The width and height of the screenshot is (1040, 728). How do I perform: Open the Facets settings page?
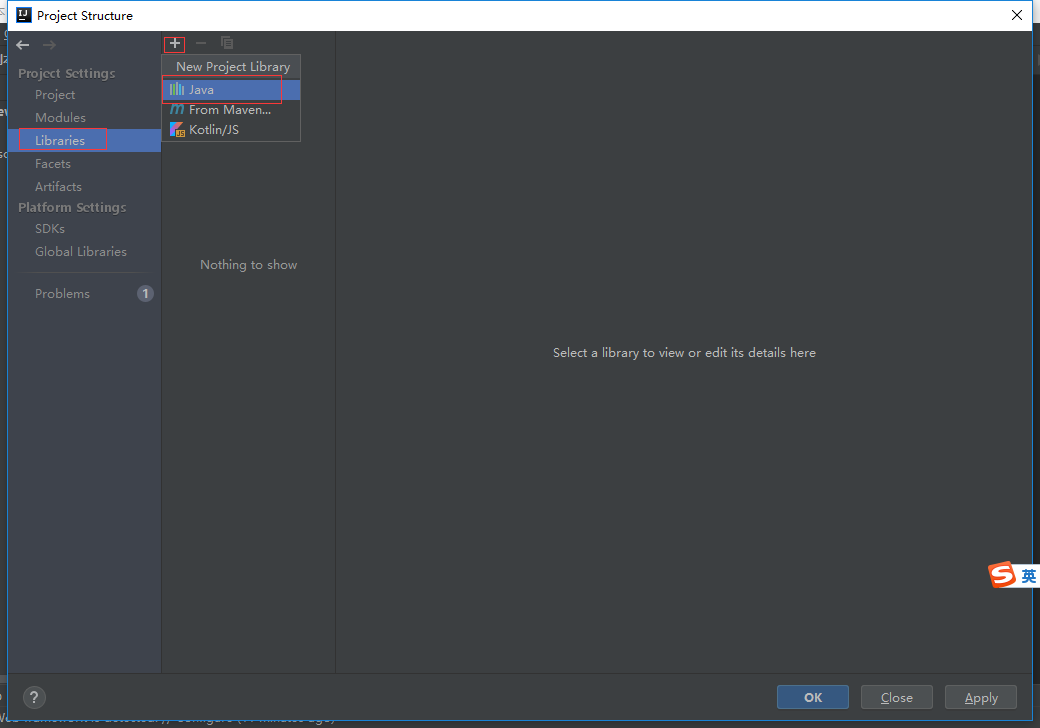coord(53,163)
